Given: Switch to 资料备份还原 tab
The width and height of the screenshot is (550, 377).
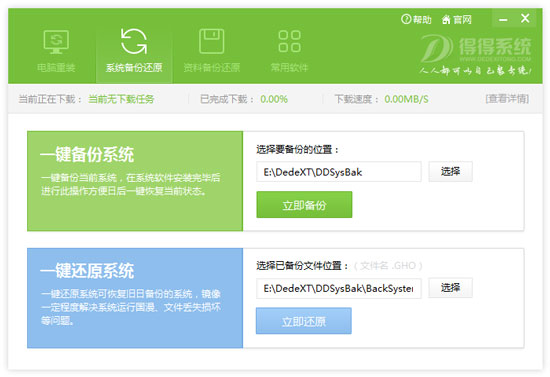Looking at the screenshot, I should (212, 51).
